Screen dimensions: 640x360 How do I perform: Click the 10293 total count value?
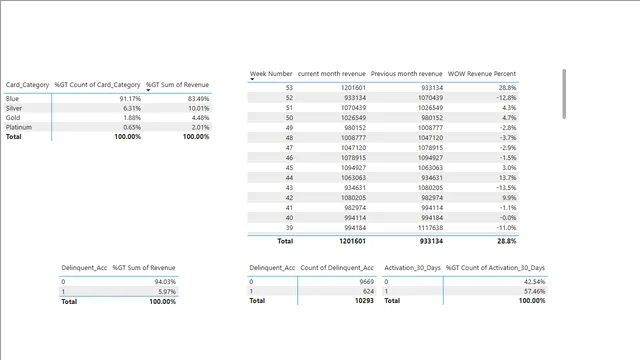(x=364, y=301)
